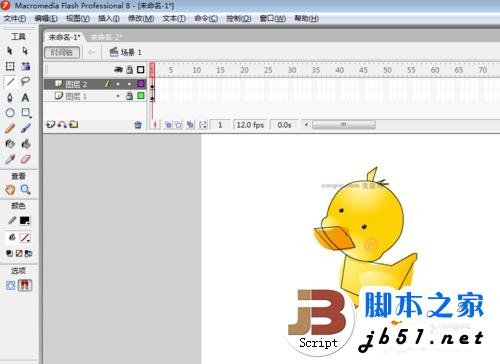Click the Add Motion Guide icon
The image size is (500, 364).
(x=62, y=125)
